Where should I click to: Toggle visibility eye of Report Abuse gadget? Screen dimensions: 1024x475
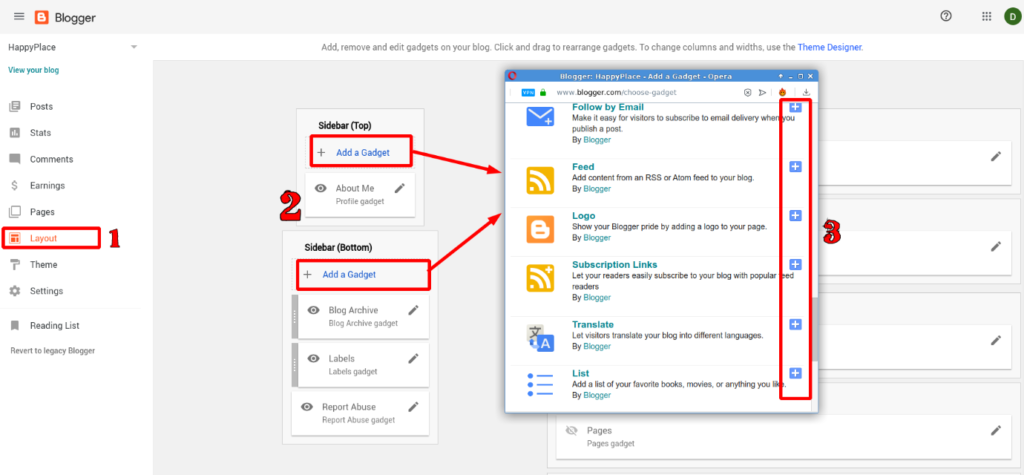307,407
